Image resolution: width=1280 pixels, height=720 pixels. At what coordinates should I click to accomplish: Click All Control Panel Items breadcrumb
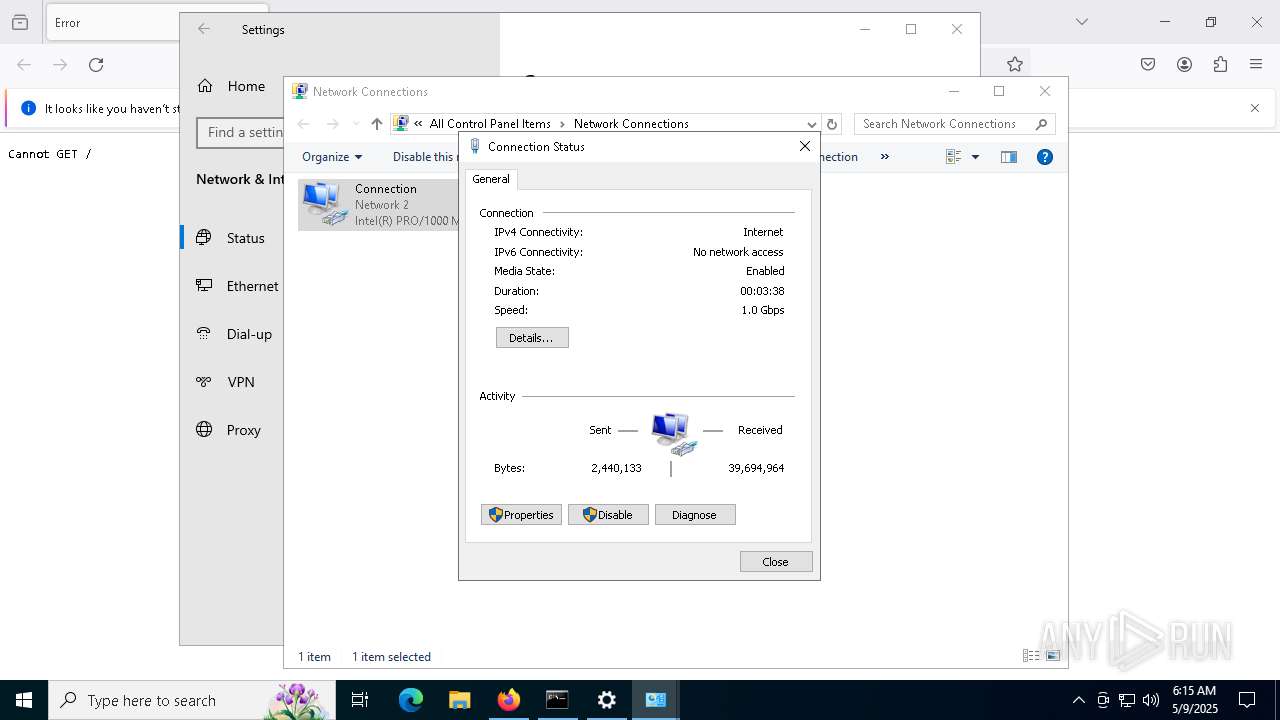490,124
